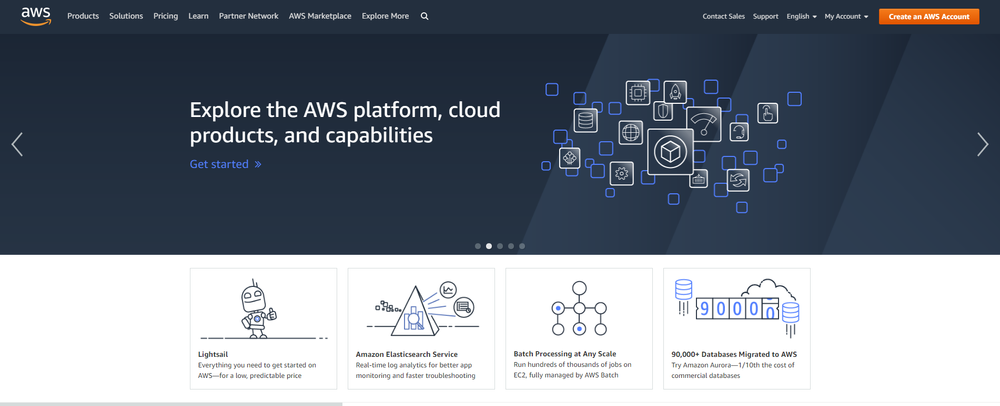Image resolution: width=1000 pixels, height=406 pixels.
Task: Click the central cube icon in hero graphic
Action: coord(670,152)
